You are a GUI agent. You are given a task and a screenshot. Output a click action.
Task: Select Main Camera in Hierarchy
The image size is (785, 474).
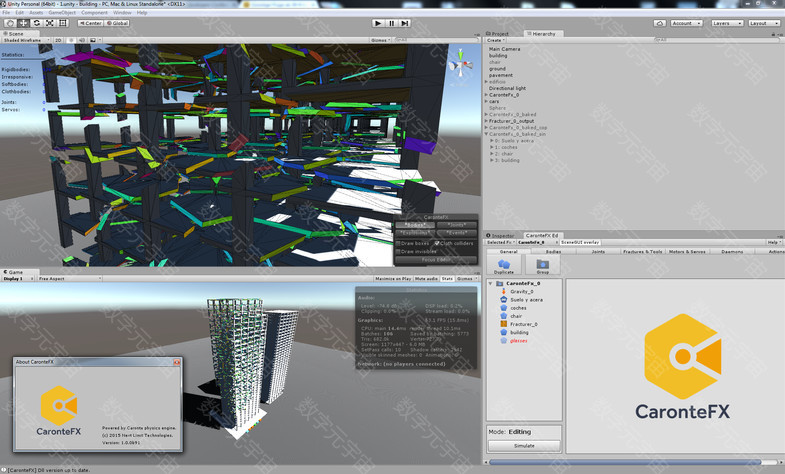pyautogui.click(x=504, y=49)
